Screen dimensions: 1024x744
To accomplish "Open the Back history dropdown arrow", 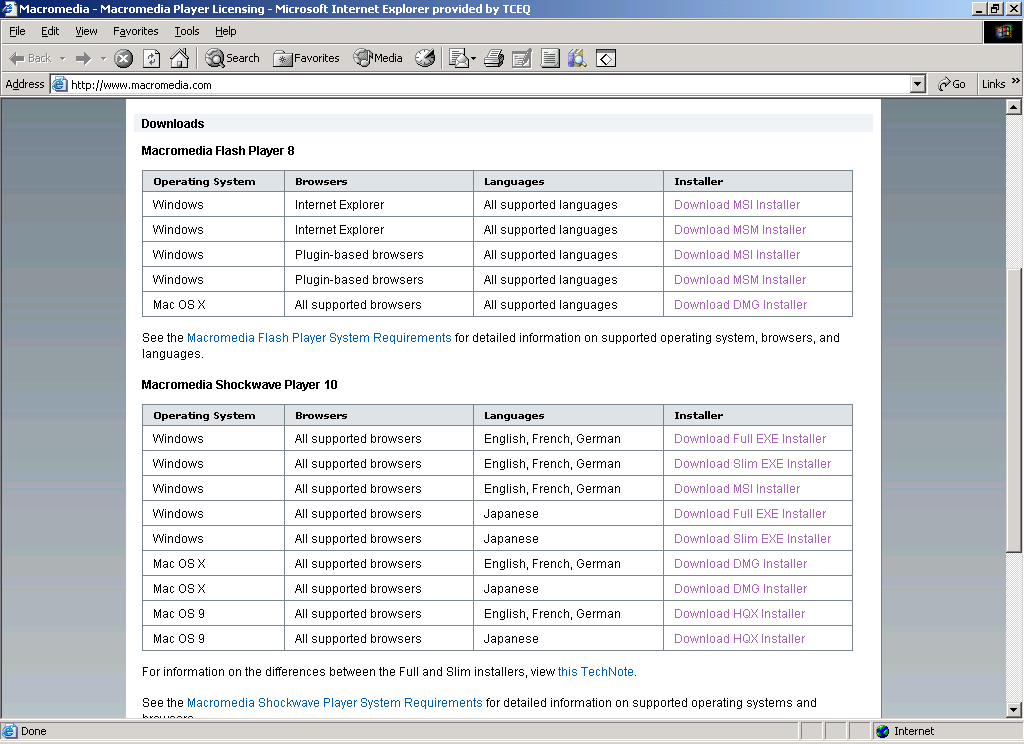I will tap(63, 58).
